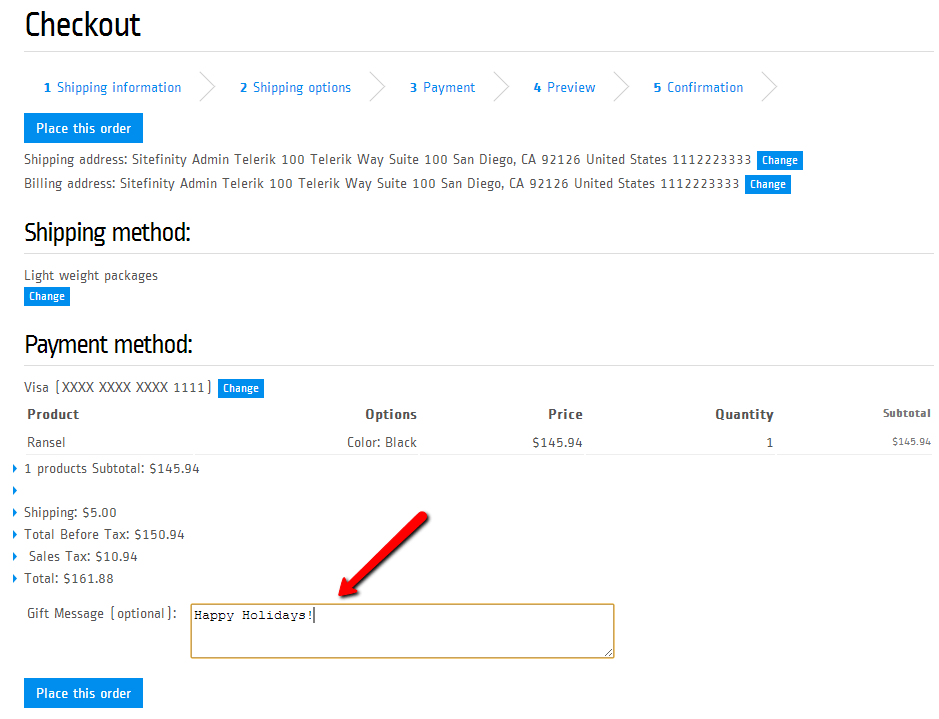939x719 pixels.
Task: Expand the Sales Tax arrow
Action: tap(15, 557)
